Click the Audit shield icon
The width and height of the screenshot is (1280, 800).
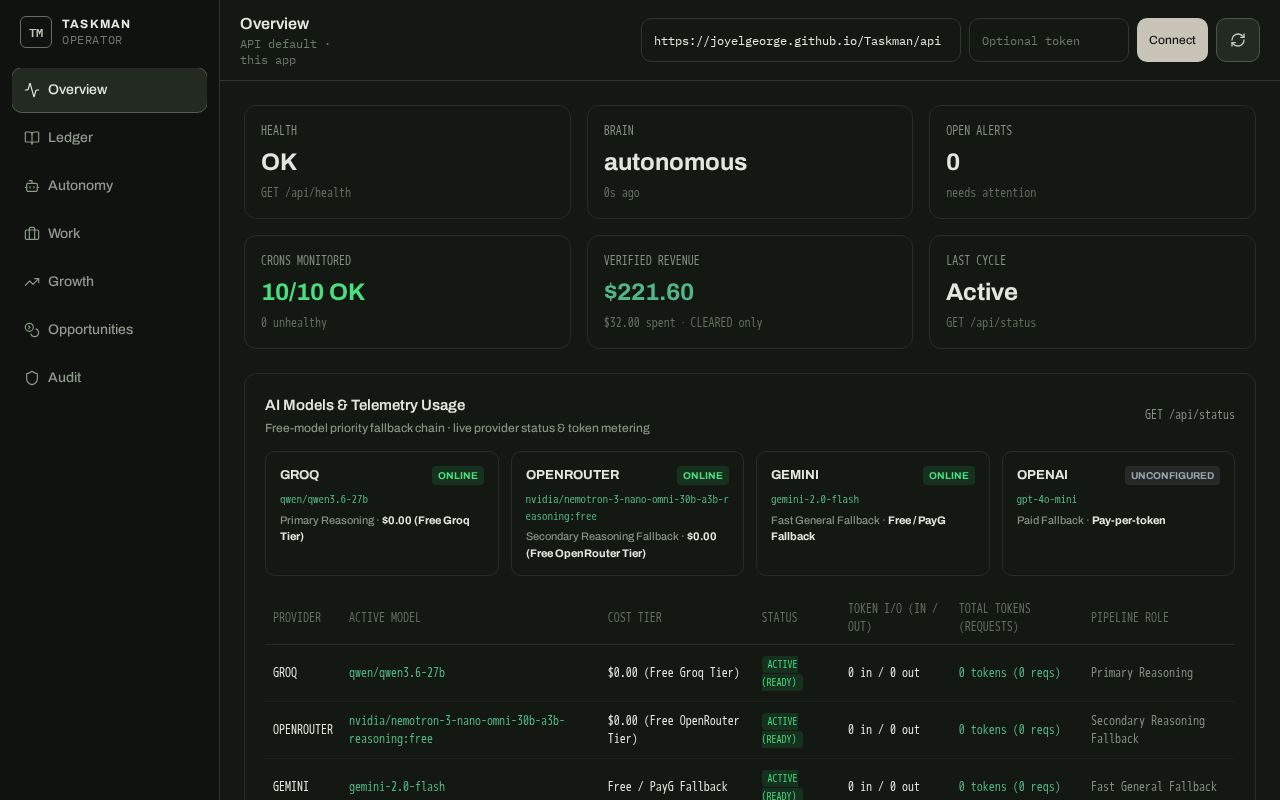(x=32, y=378)
